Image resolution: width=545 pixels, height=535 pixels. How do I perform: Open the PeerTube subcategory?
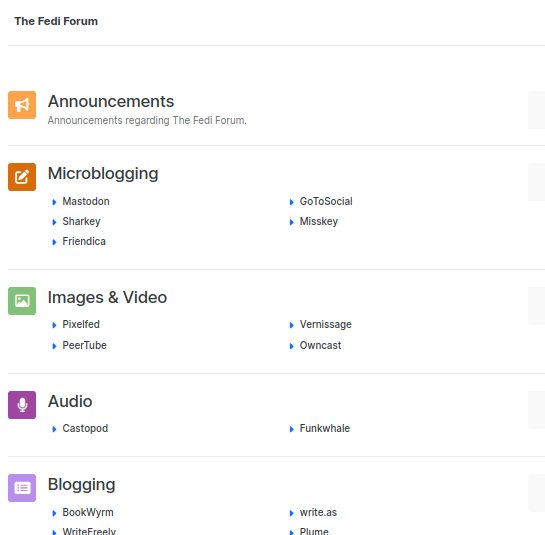tap(84, 345)
